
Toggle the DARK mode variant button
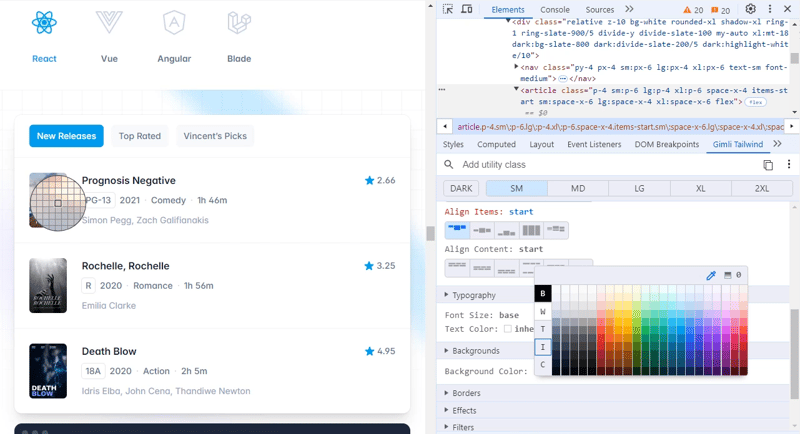[461, 188]
